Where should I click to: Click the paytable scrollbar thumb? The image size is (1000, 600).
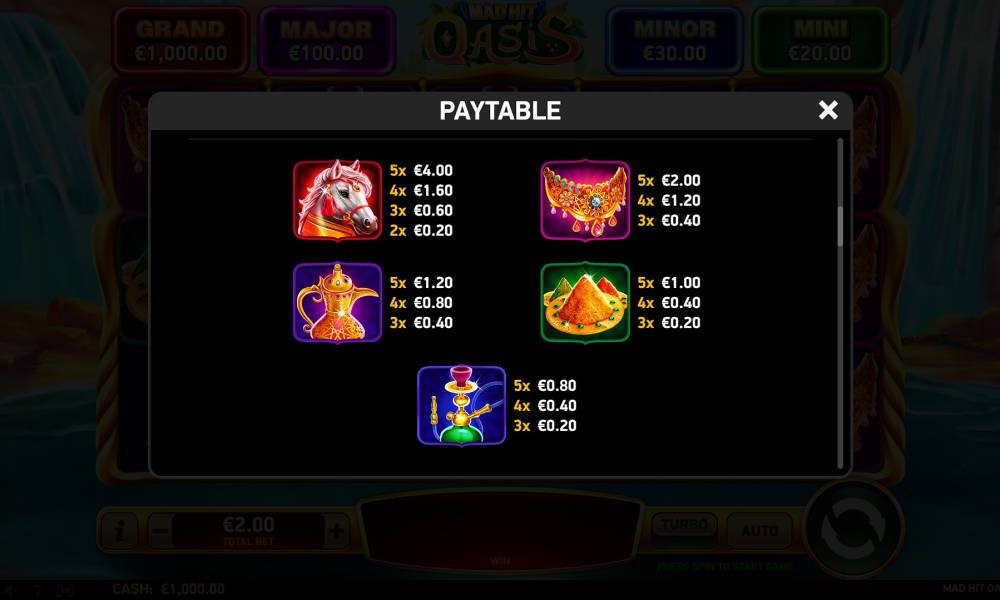click(x=840, y=226)
